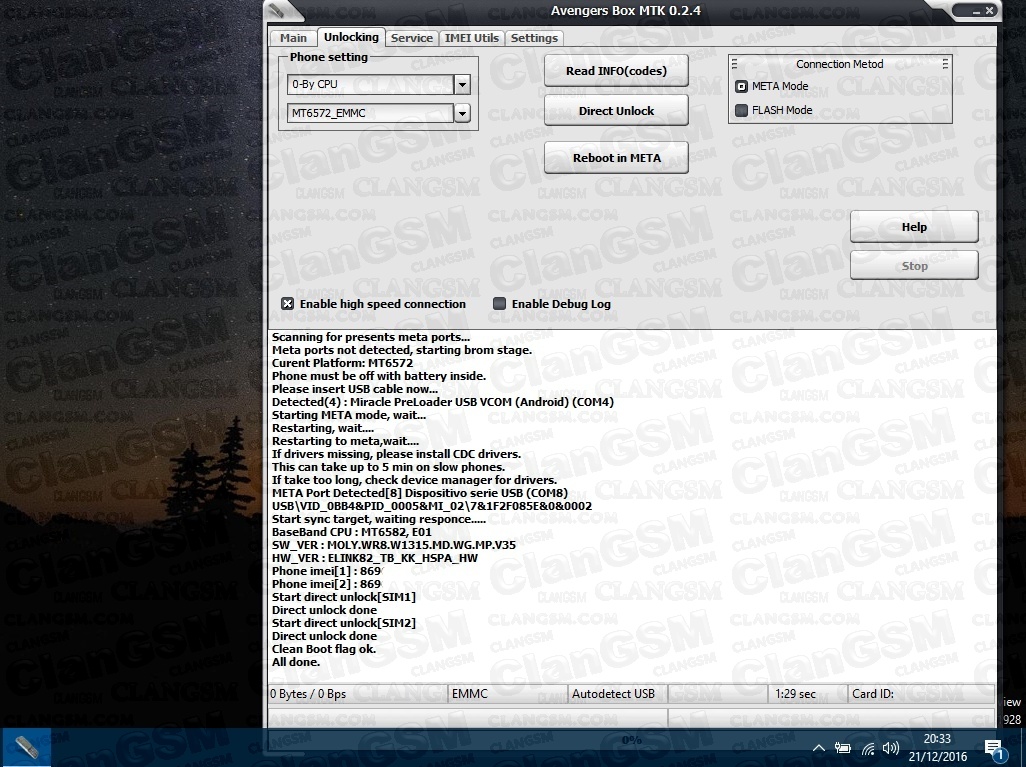Go to the Service tab
Viewport: 1026px width, 767px height.
(x=412, y=38)
